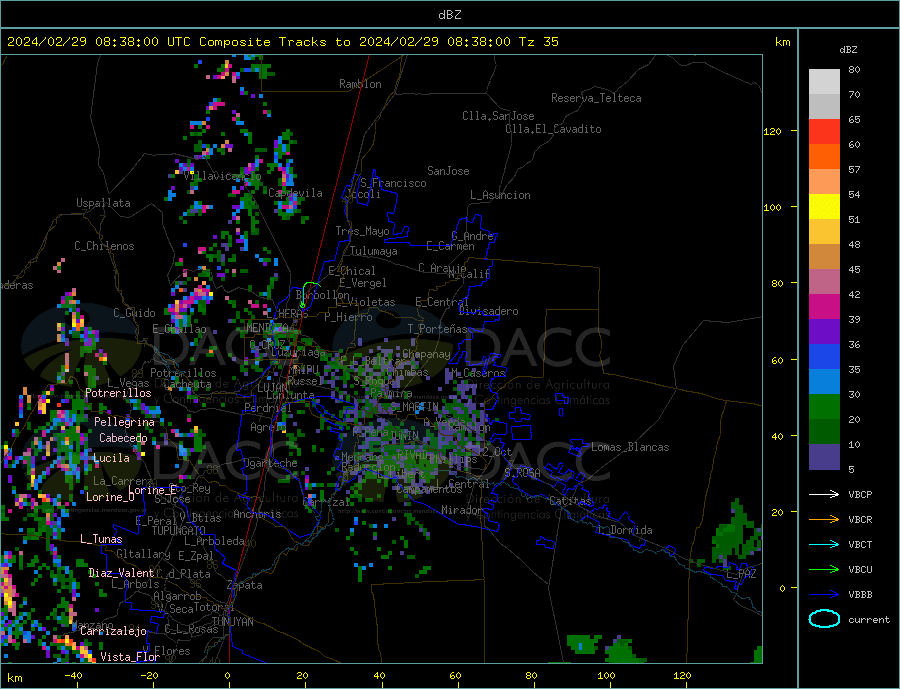Click the 'SanJose' map label
Screen dimensions: 900x689
tap(448, 171)
